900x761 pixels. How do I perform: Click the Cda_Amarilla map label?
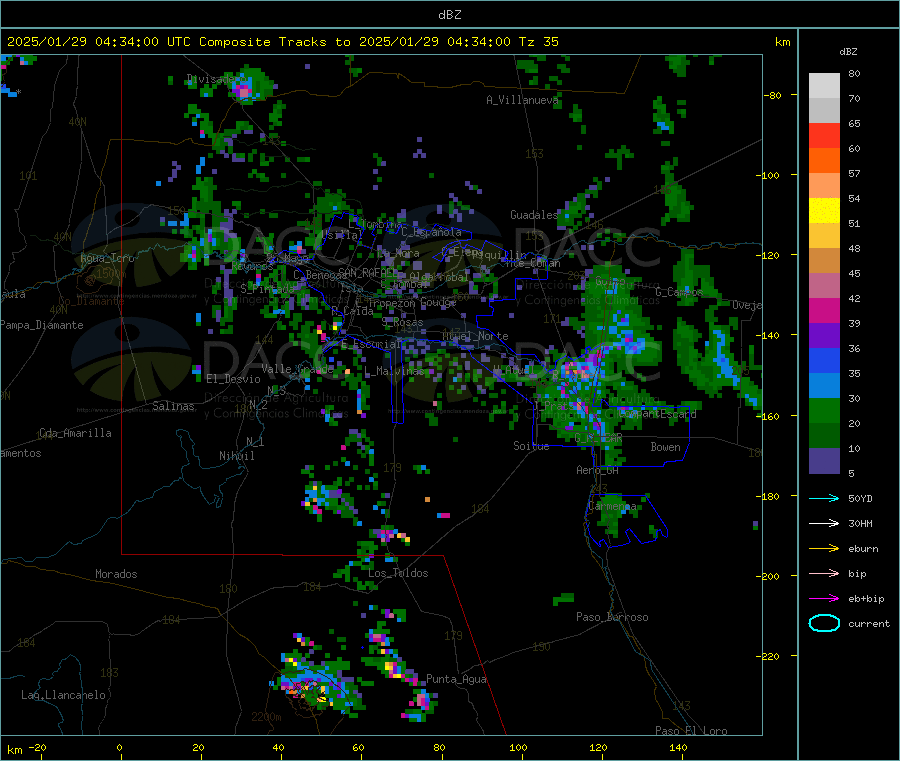click(x=75, y=433)
